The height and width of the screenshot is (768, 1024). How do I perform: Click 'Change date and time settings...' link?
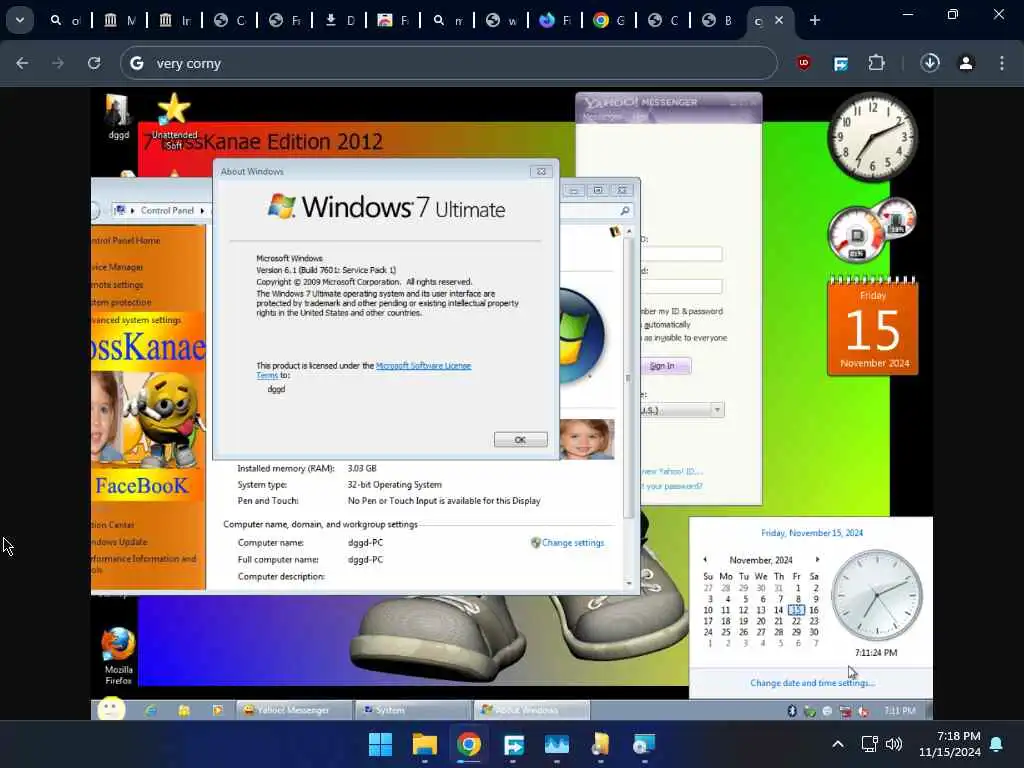click(x=812, y=683)
